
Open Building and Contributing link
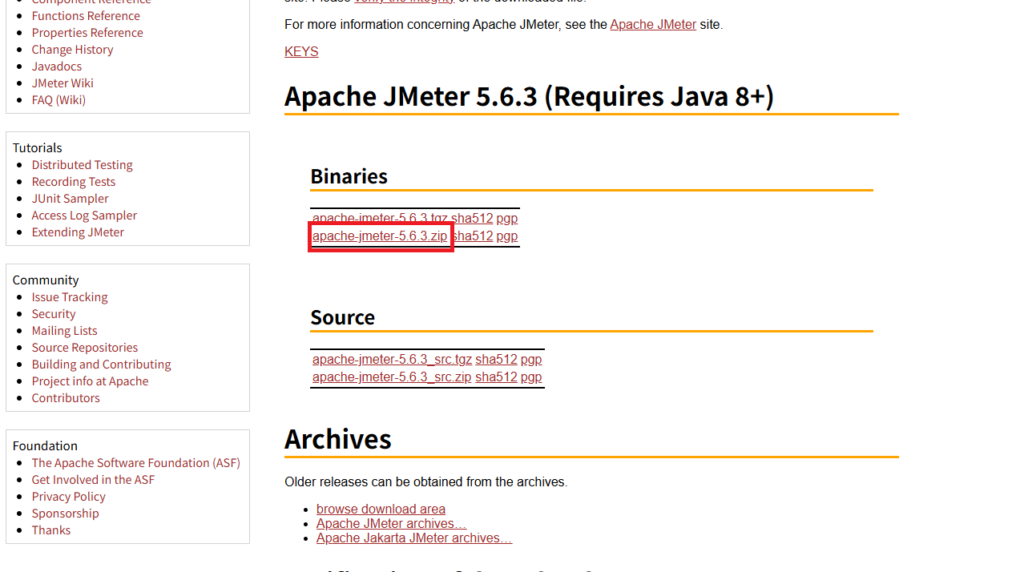tap(101, 364)
